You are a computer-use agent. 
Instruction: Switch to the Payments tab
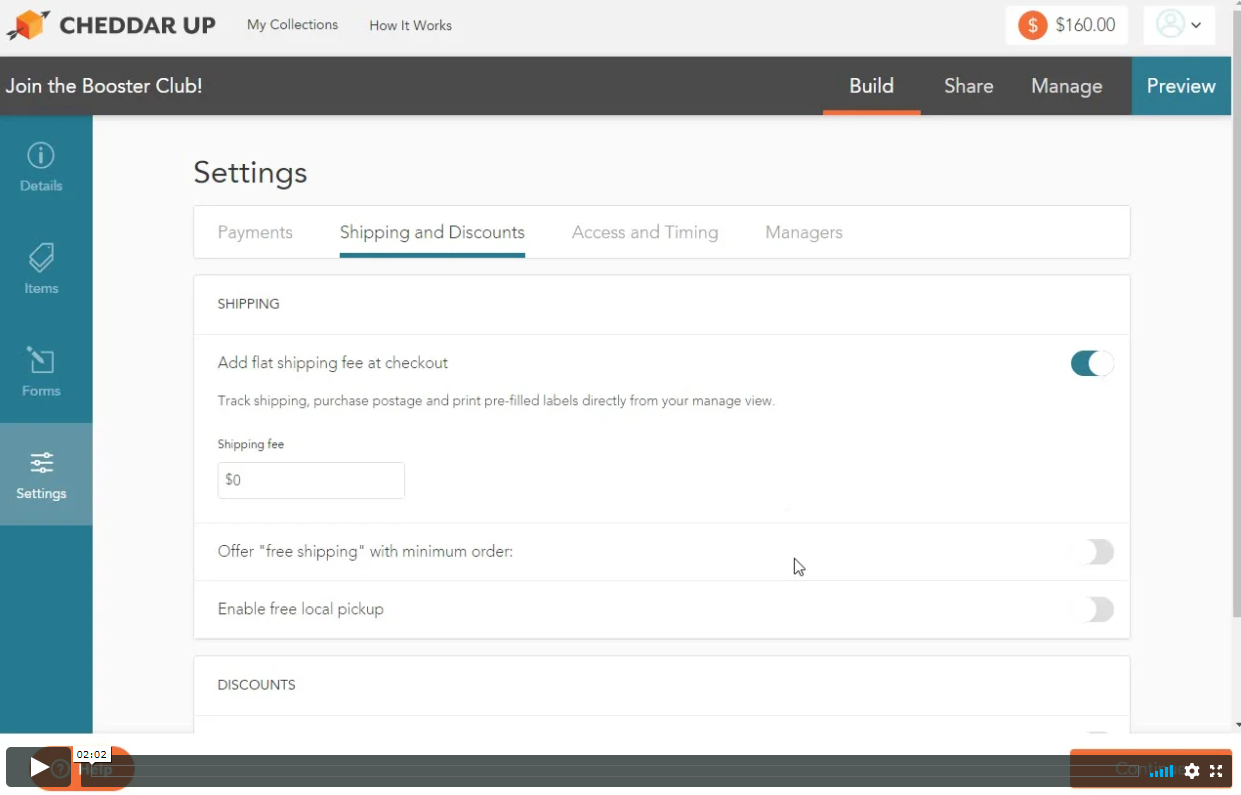255,232
